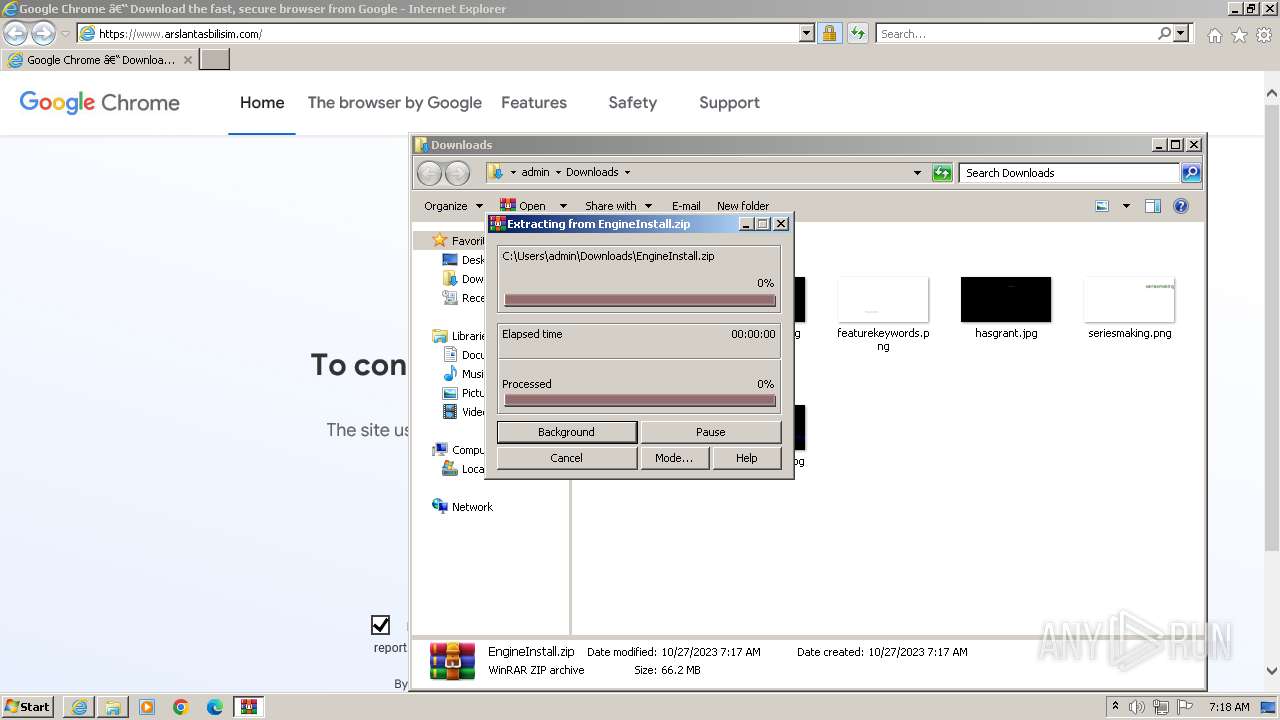
Task: Click the Search Downloads magnifier icon
Action: 1191,173
